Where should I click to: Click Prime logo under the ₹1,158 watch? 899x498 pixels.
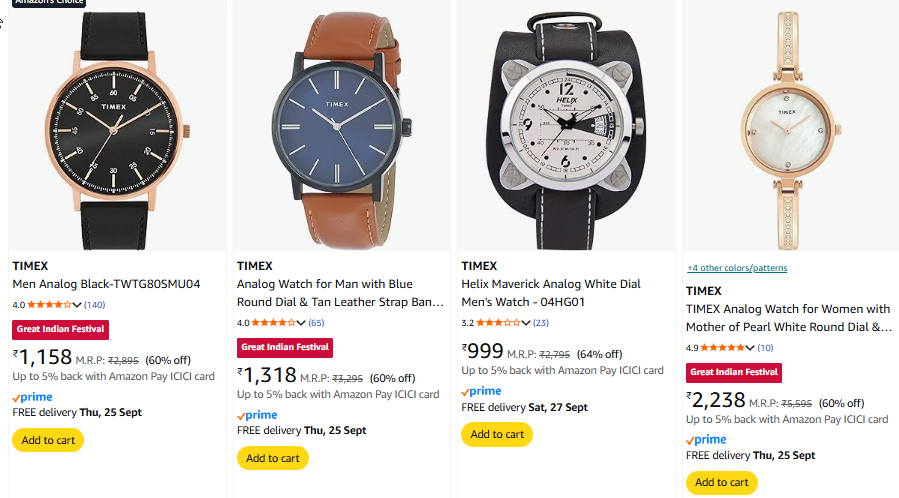(x=32, y=397)
